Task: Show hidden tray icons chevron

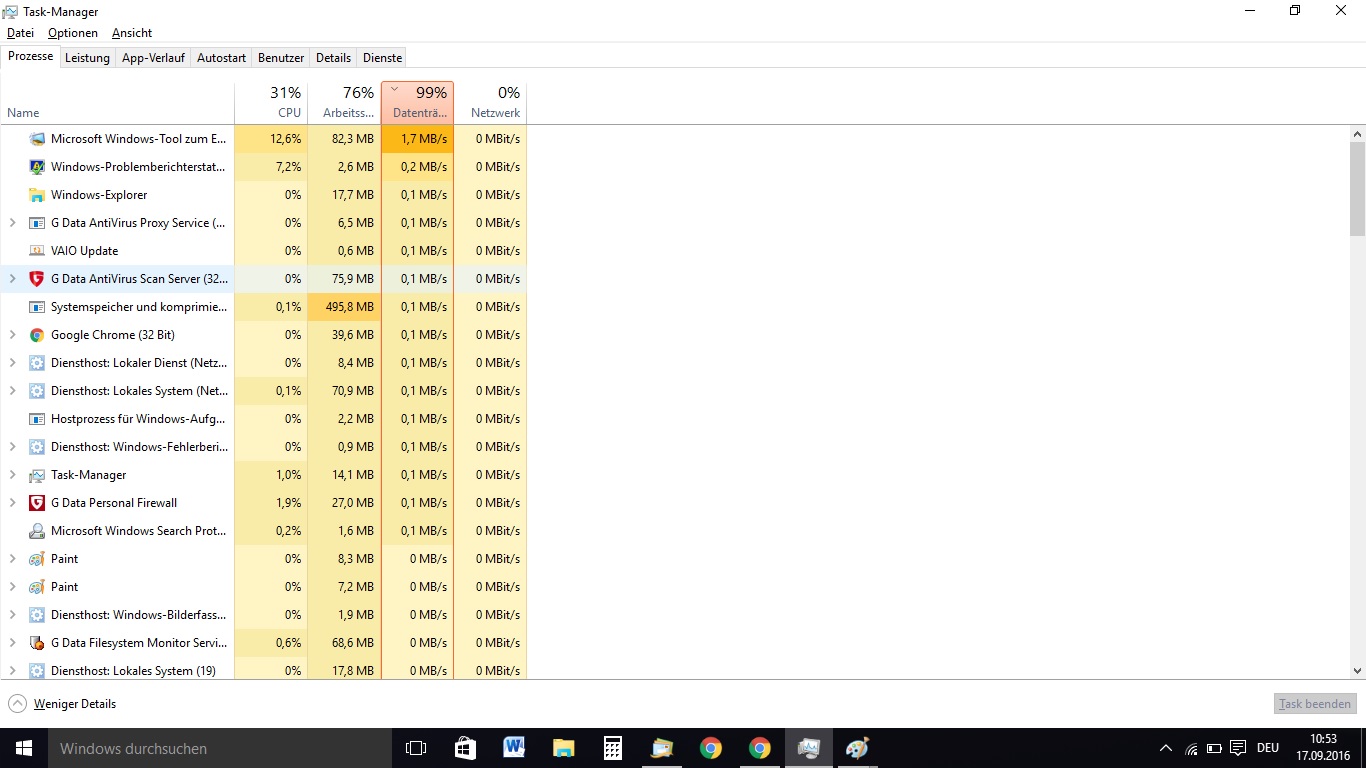Action: point(1166,748)
